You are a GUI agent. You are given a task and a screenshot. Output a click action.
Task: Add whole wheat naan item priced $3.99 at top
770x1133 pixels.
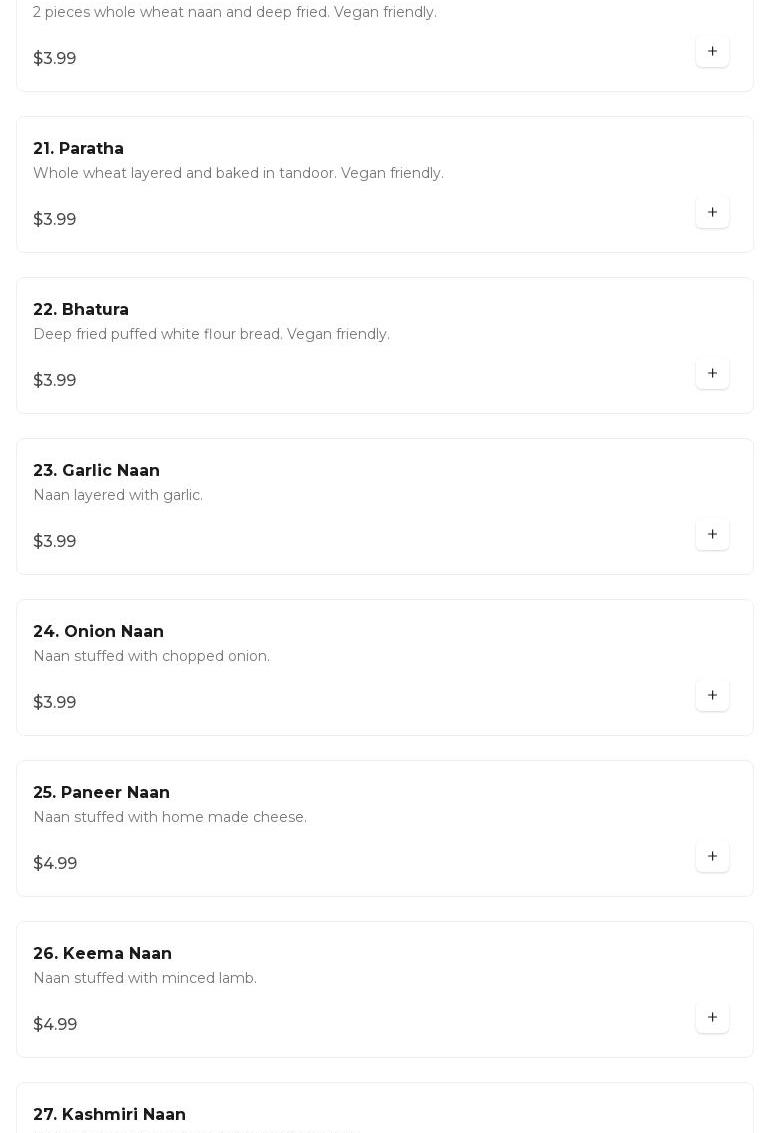click(x=712, y=51)
